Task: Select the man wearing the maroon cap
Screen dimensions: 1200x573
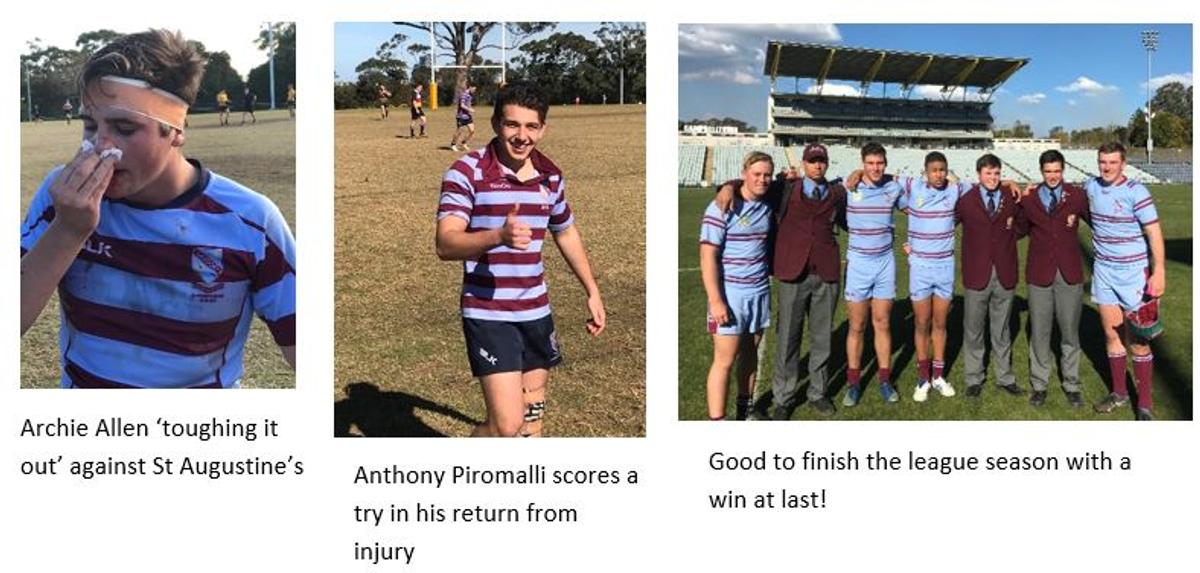Action: (x=809, y=279)
